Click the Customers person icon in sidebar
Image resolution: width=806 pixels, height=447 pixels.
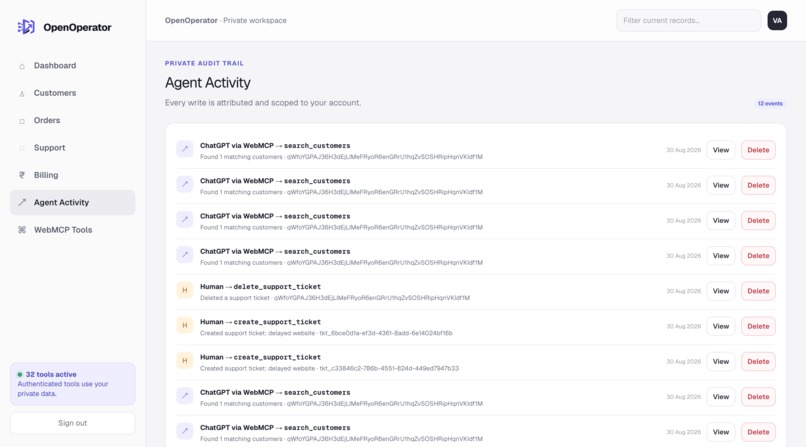click(x=22, y=93)
